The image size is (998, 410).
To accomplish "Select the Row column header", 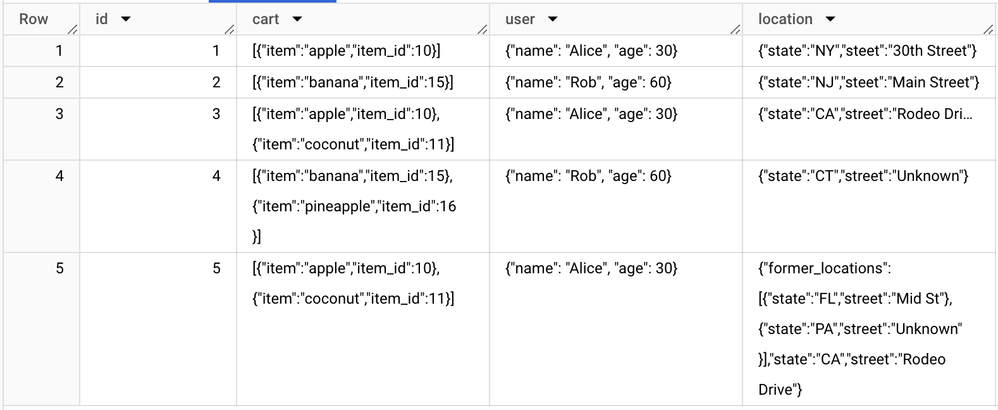I will pos(41,19).
